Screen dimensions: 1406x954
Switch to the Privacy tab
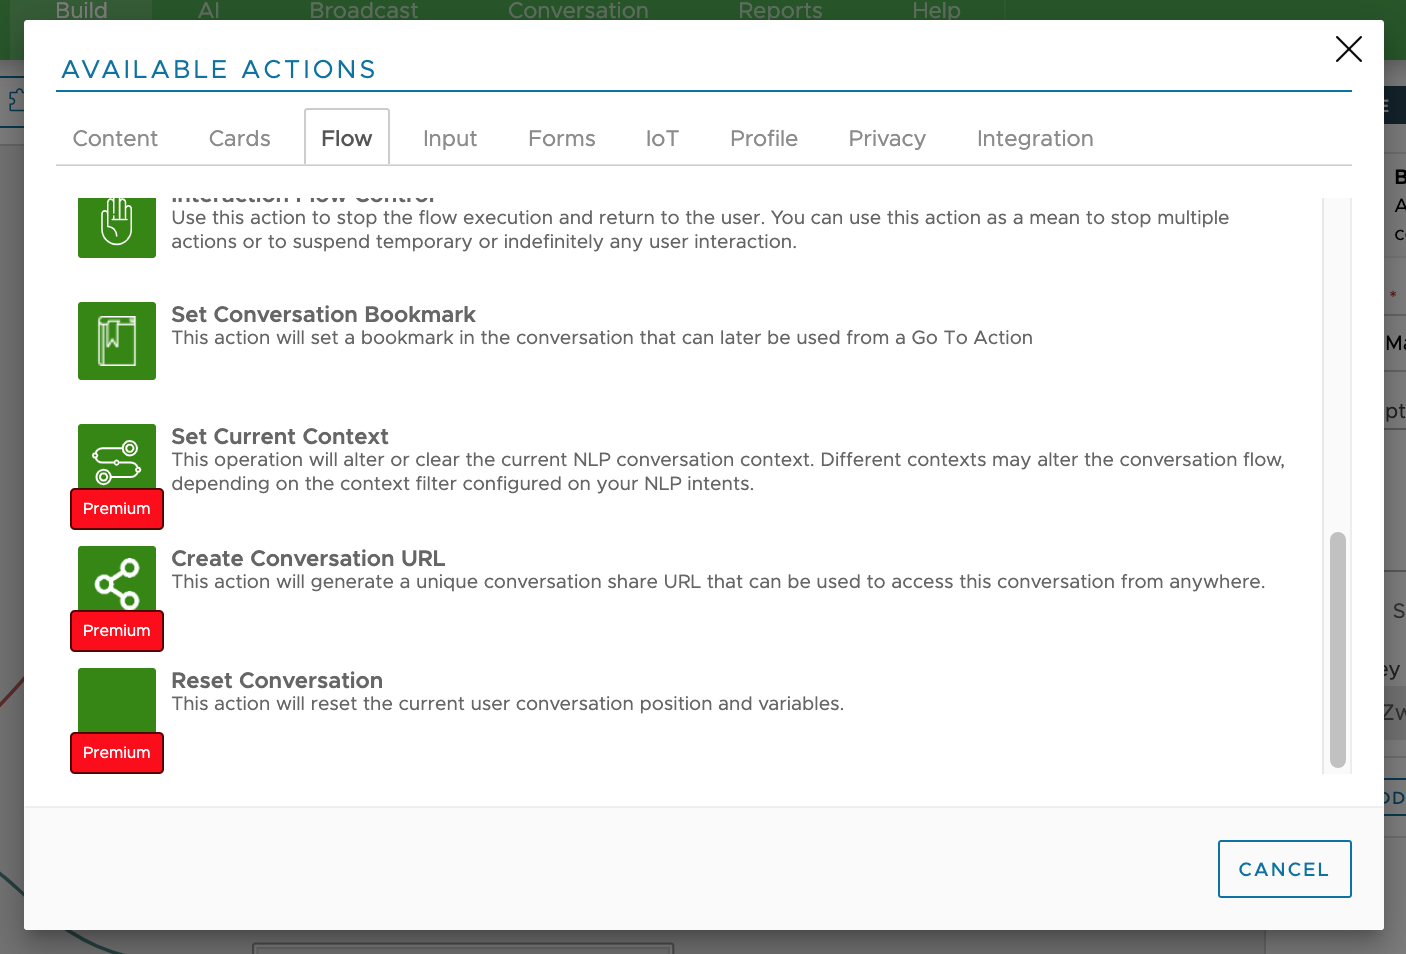click(887, 138)
